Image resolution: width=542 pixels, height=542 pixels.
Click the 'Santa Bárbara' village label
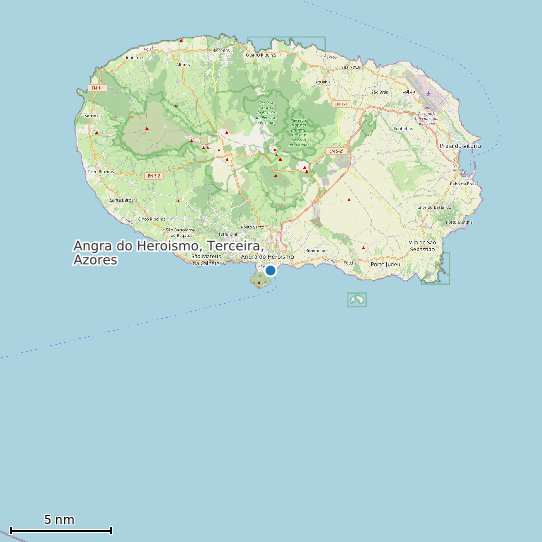(x=123, y=200)
